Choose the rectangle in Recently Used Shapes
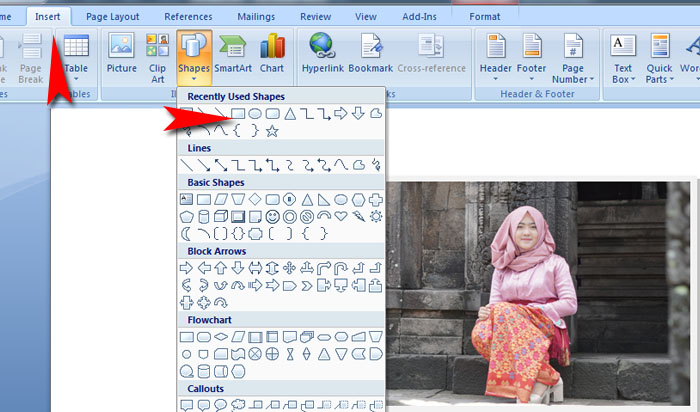 pyautogui.click(x=238, y=113)
